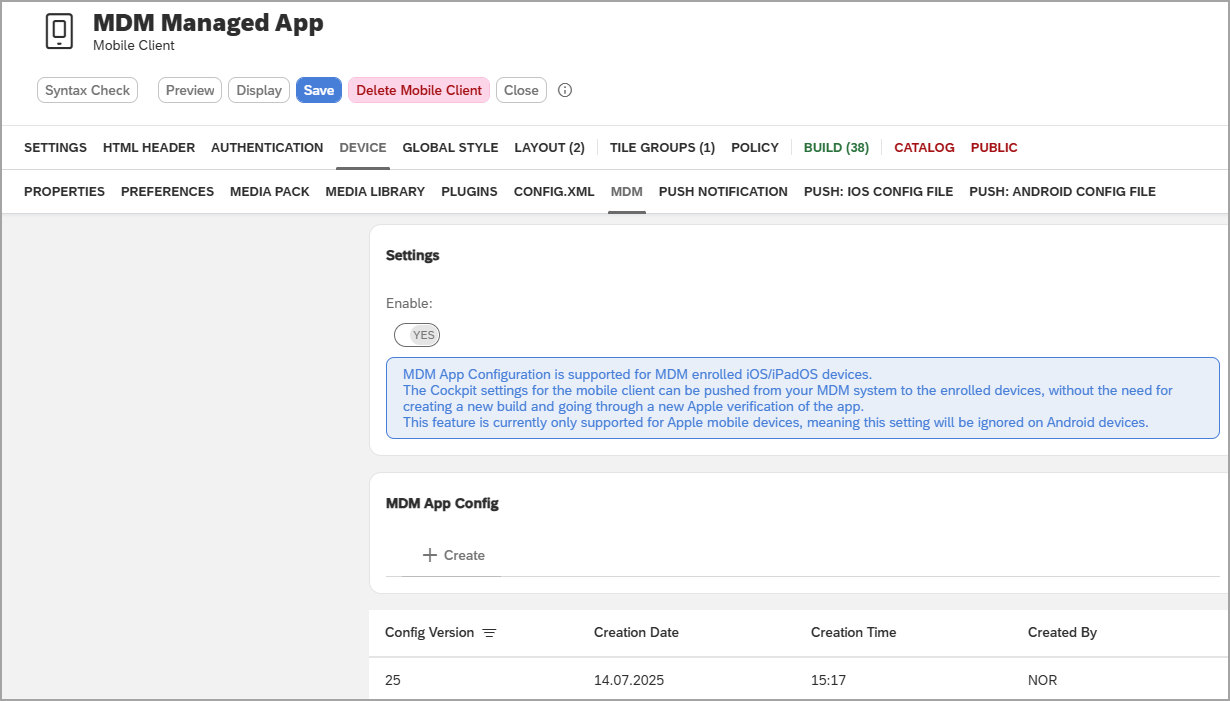Click the filter icon on Config Version column
This screenshot has height=701, width=1230.
489,632
